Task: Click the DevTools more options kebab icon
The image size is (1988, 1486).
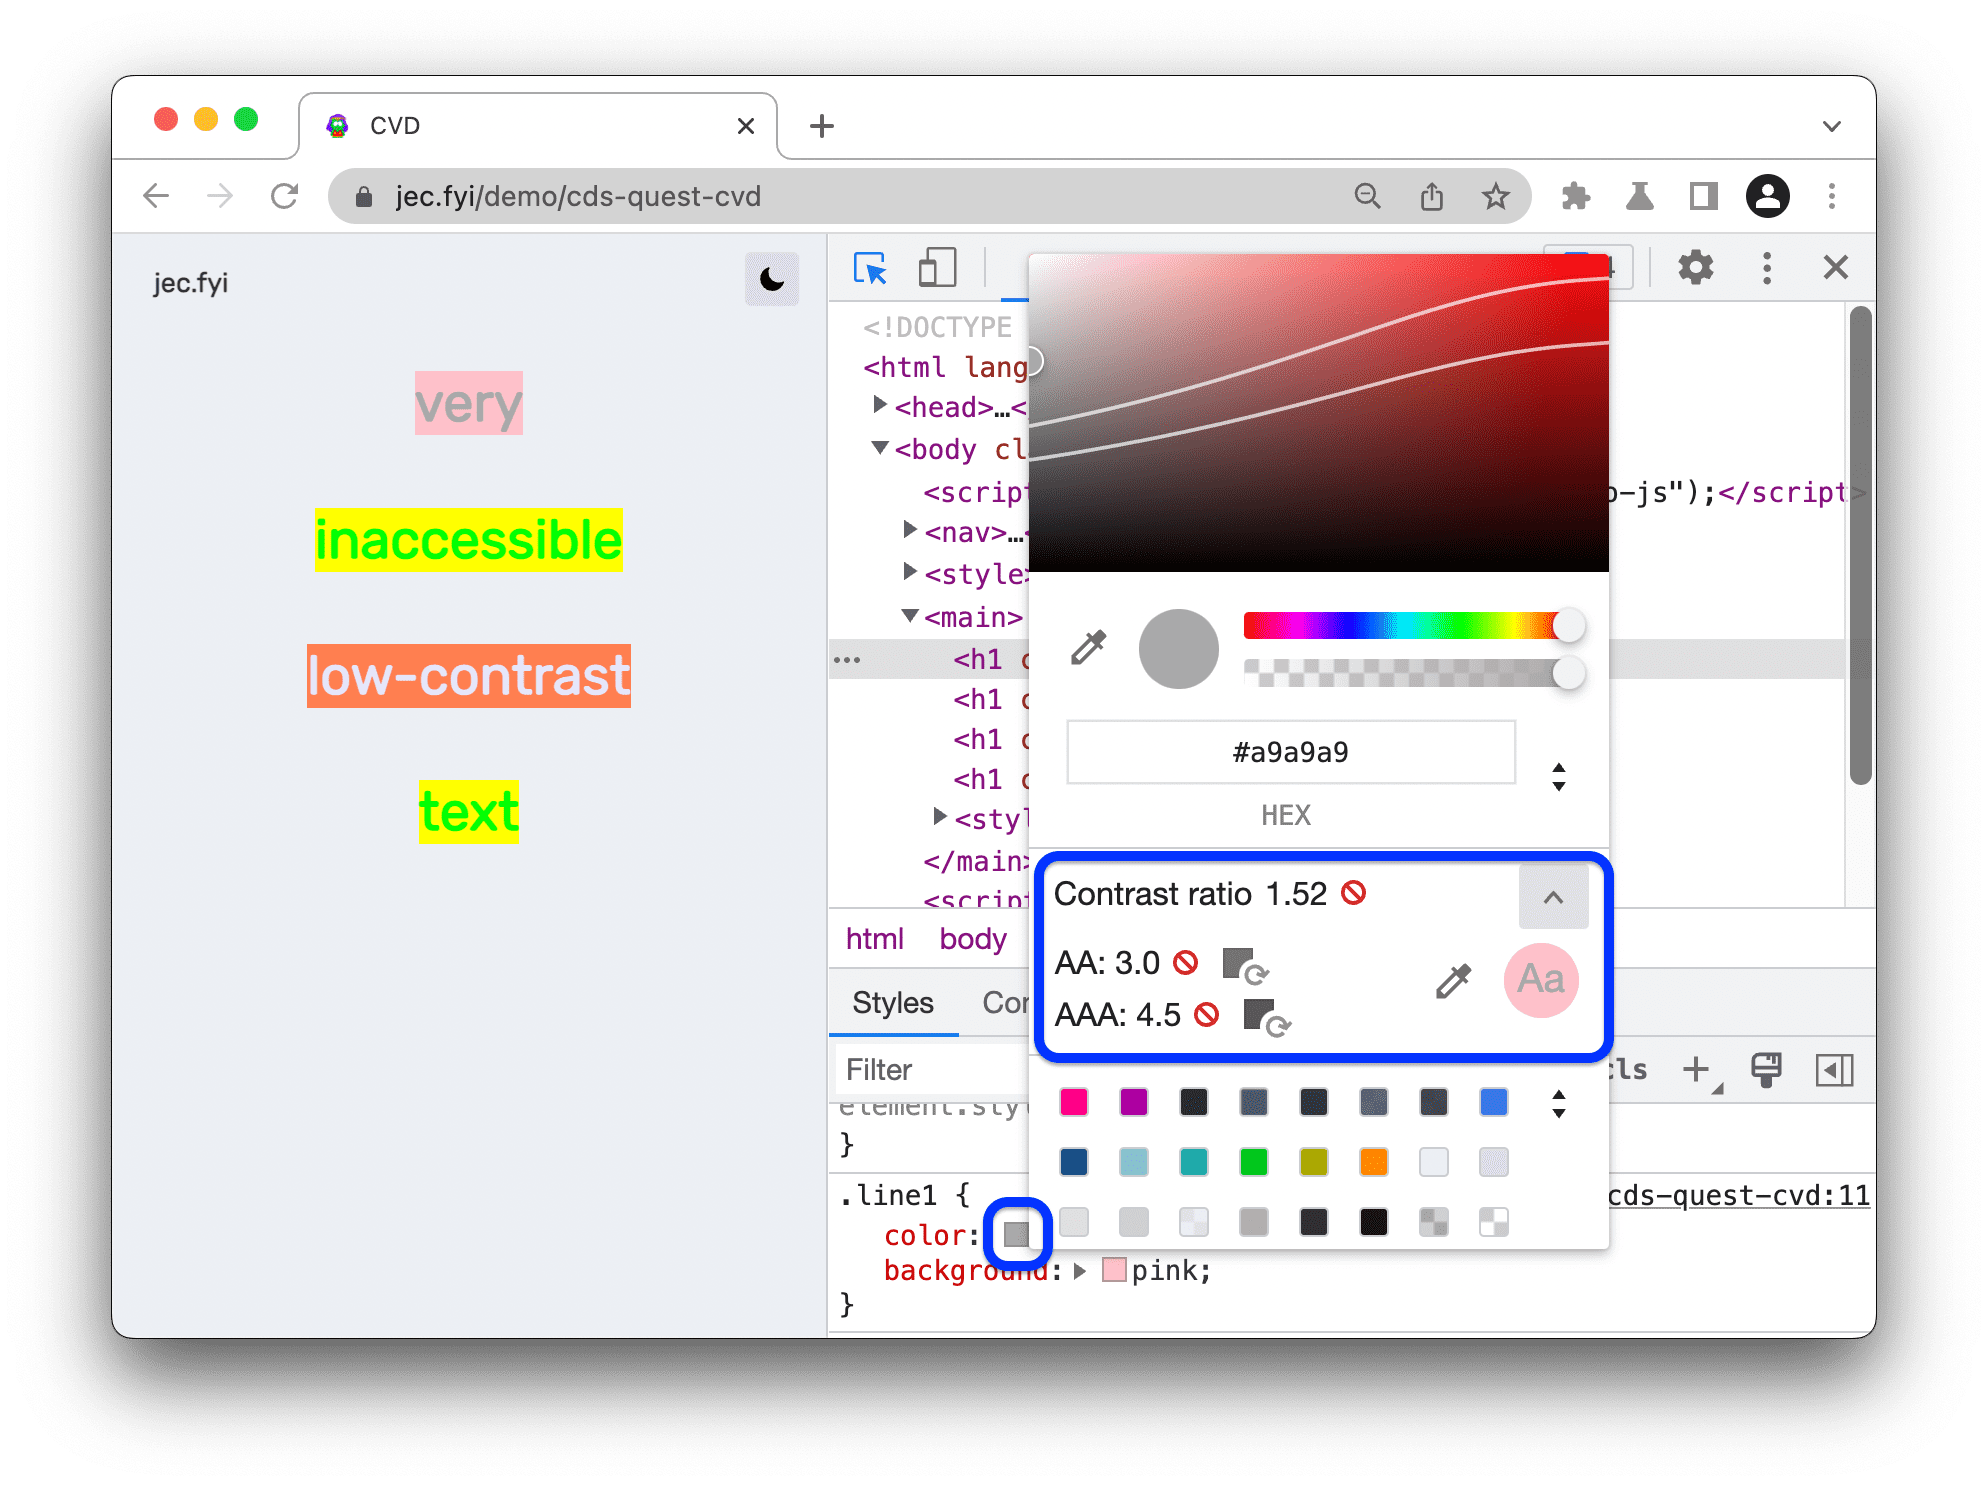Action: click(1763, 265)
